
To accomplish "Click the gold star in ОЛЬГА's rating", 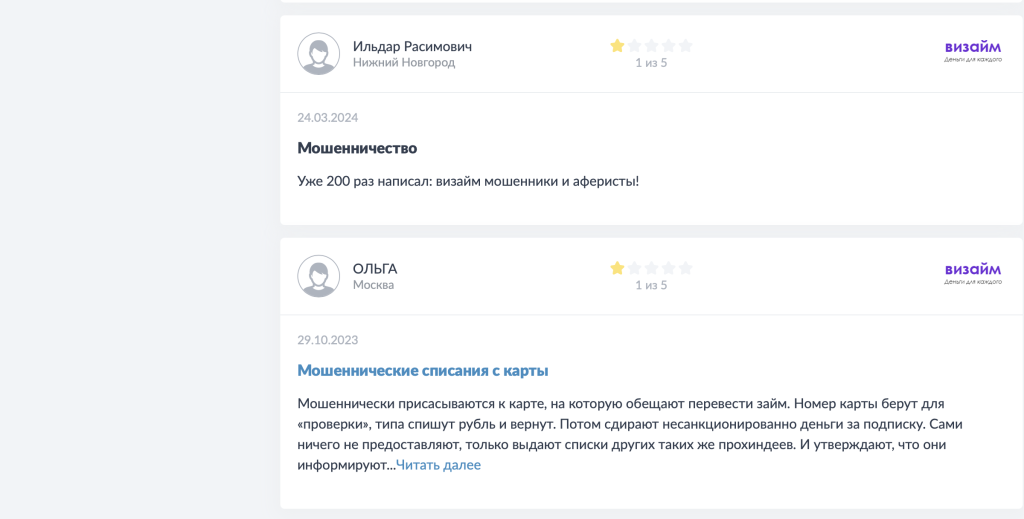I will tap(618, 268).
